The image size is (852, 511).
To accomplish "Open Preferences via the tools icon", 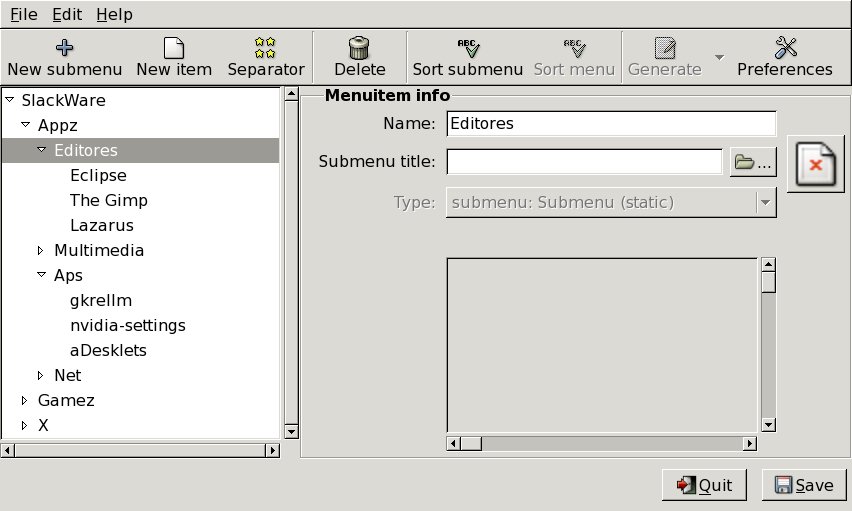I will point(785,48).
